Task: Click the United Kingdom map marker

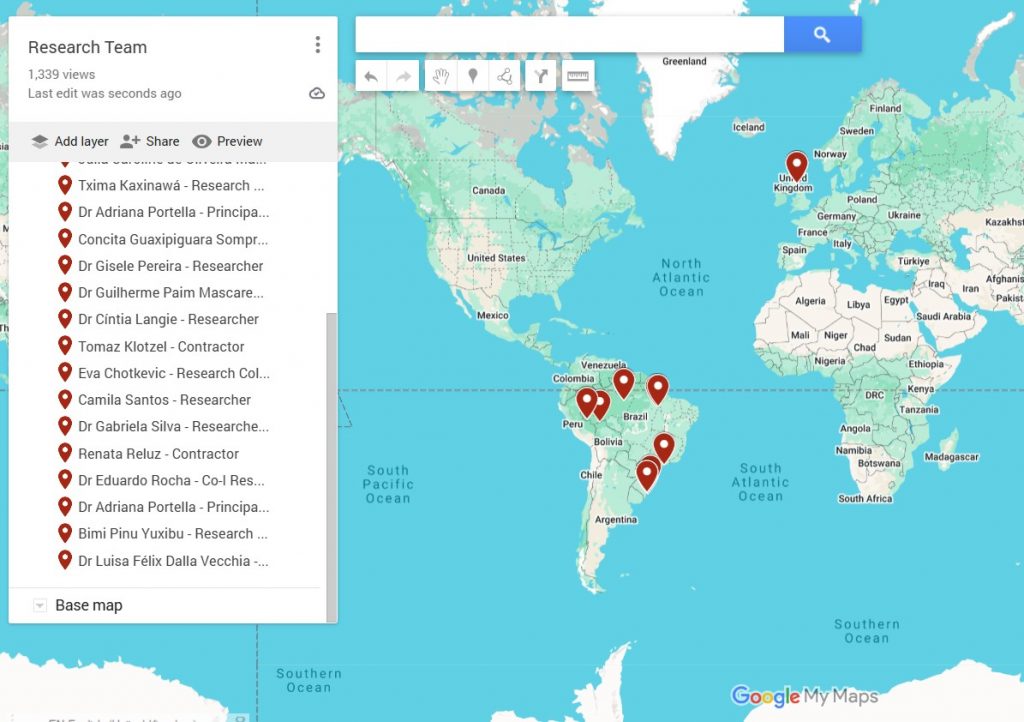Action: point(796,166)
